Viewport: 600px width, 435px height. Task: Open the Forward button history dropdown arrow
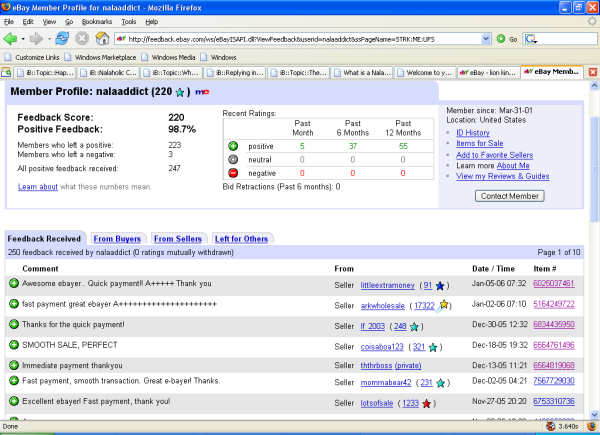[49, 39]
